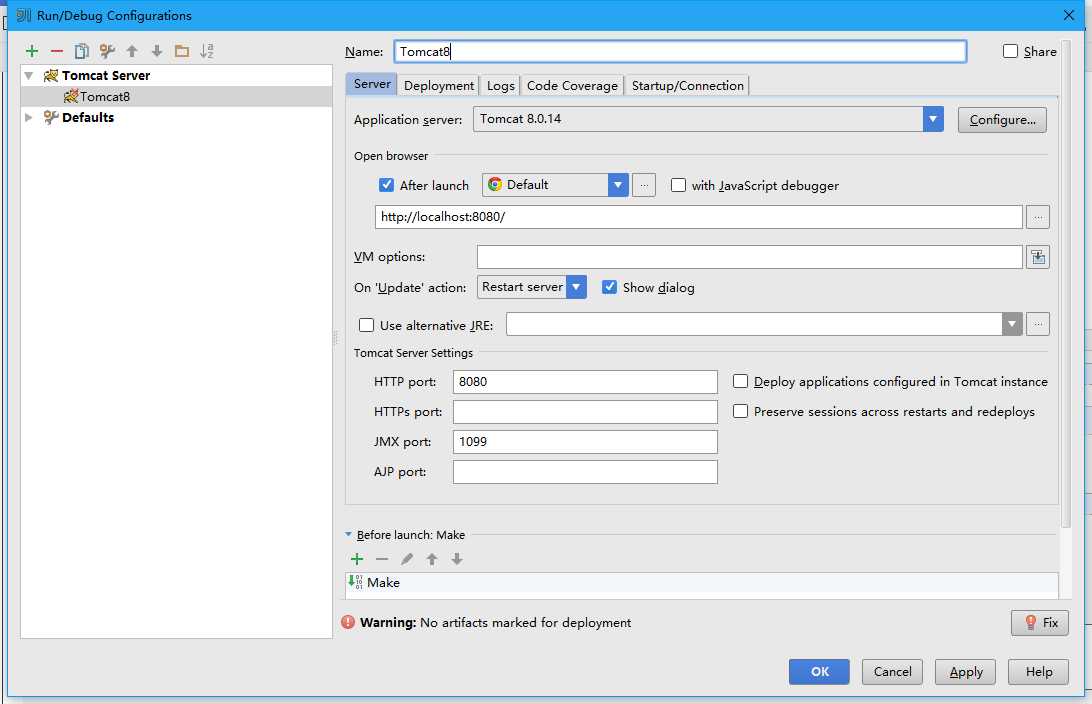Click the red warning icon
1092x704 pixels.
348,622
